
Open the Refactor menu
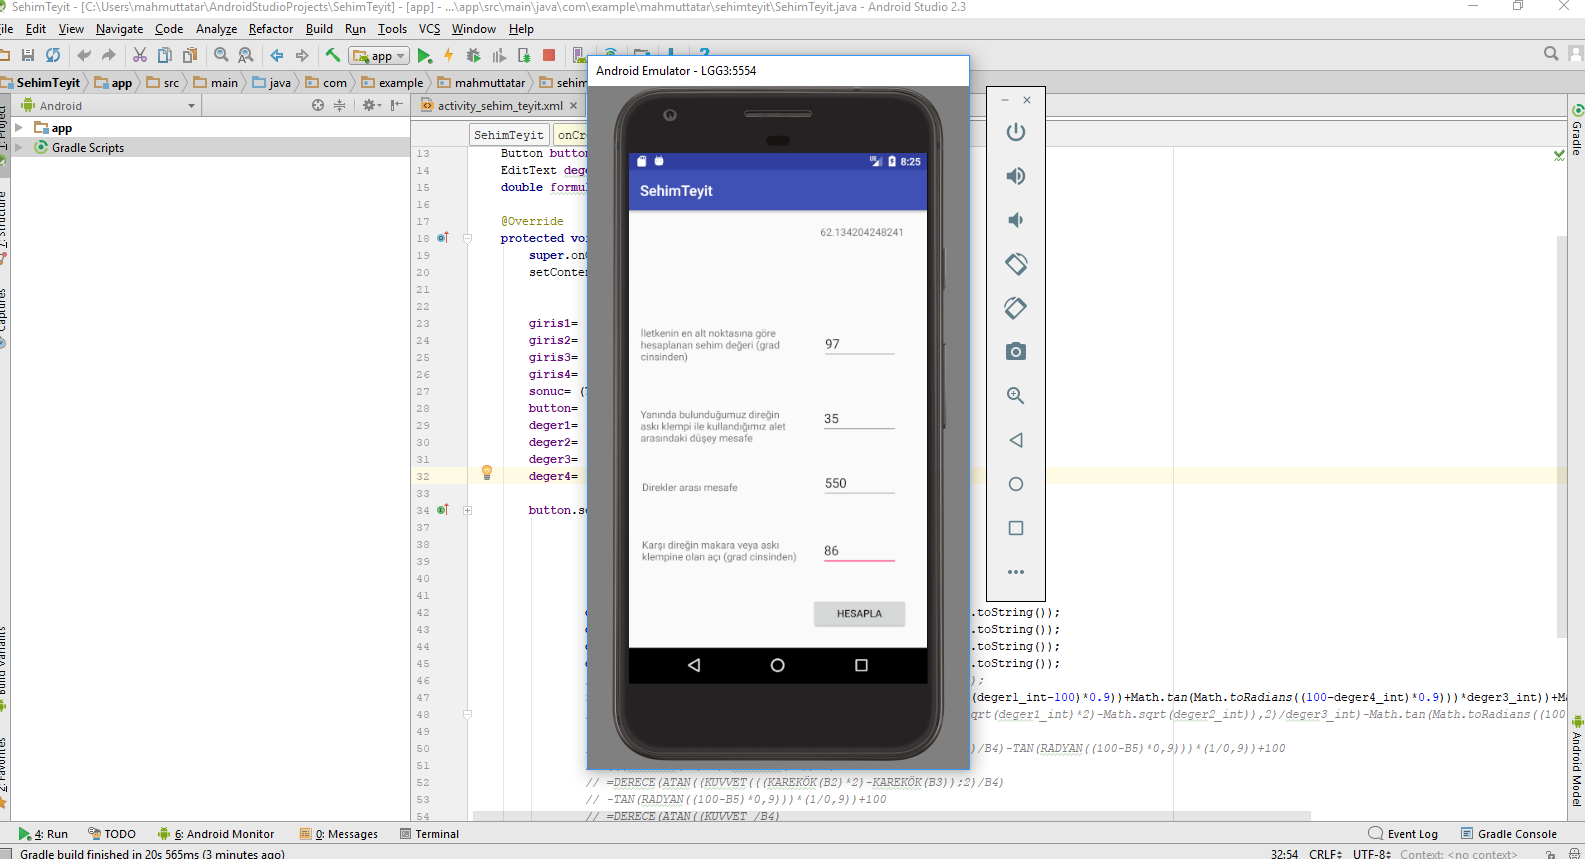coord(271,29)
